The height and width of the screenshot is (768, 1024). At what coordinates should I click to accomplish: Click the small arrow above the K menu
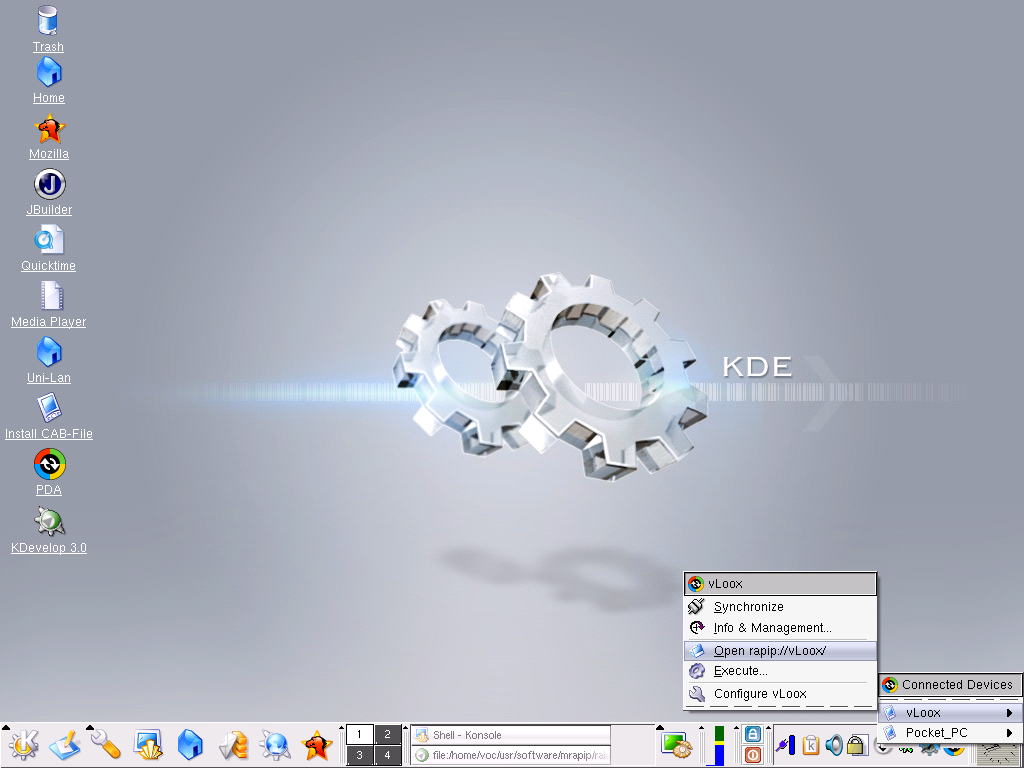(5, 727)
